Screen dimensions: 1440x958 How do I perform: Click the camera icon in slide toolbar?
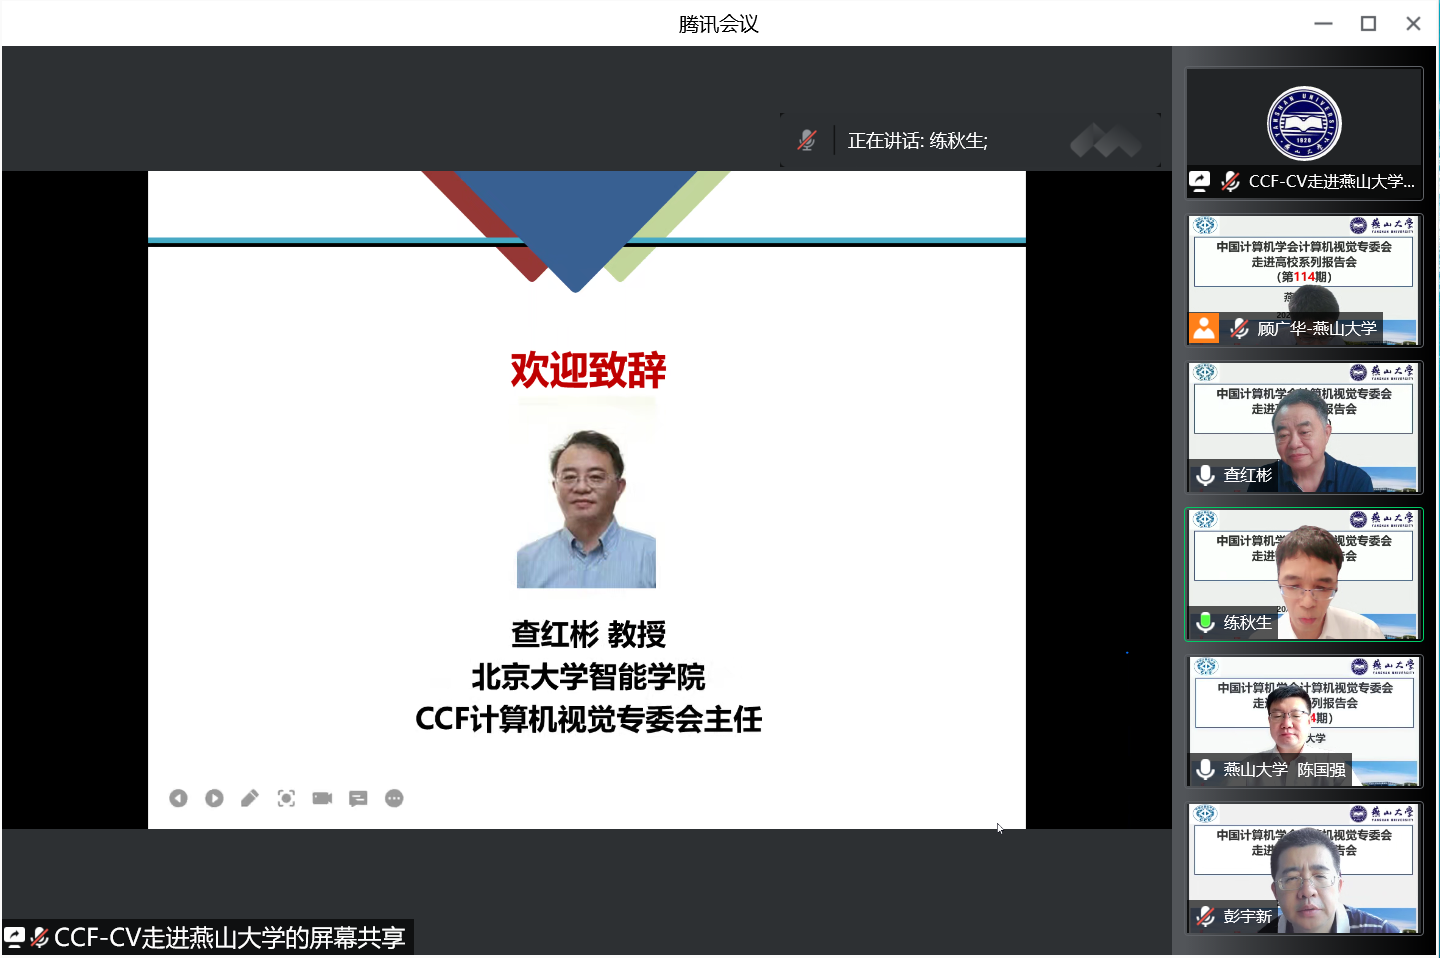click(x=322, y=798)
